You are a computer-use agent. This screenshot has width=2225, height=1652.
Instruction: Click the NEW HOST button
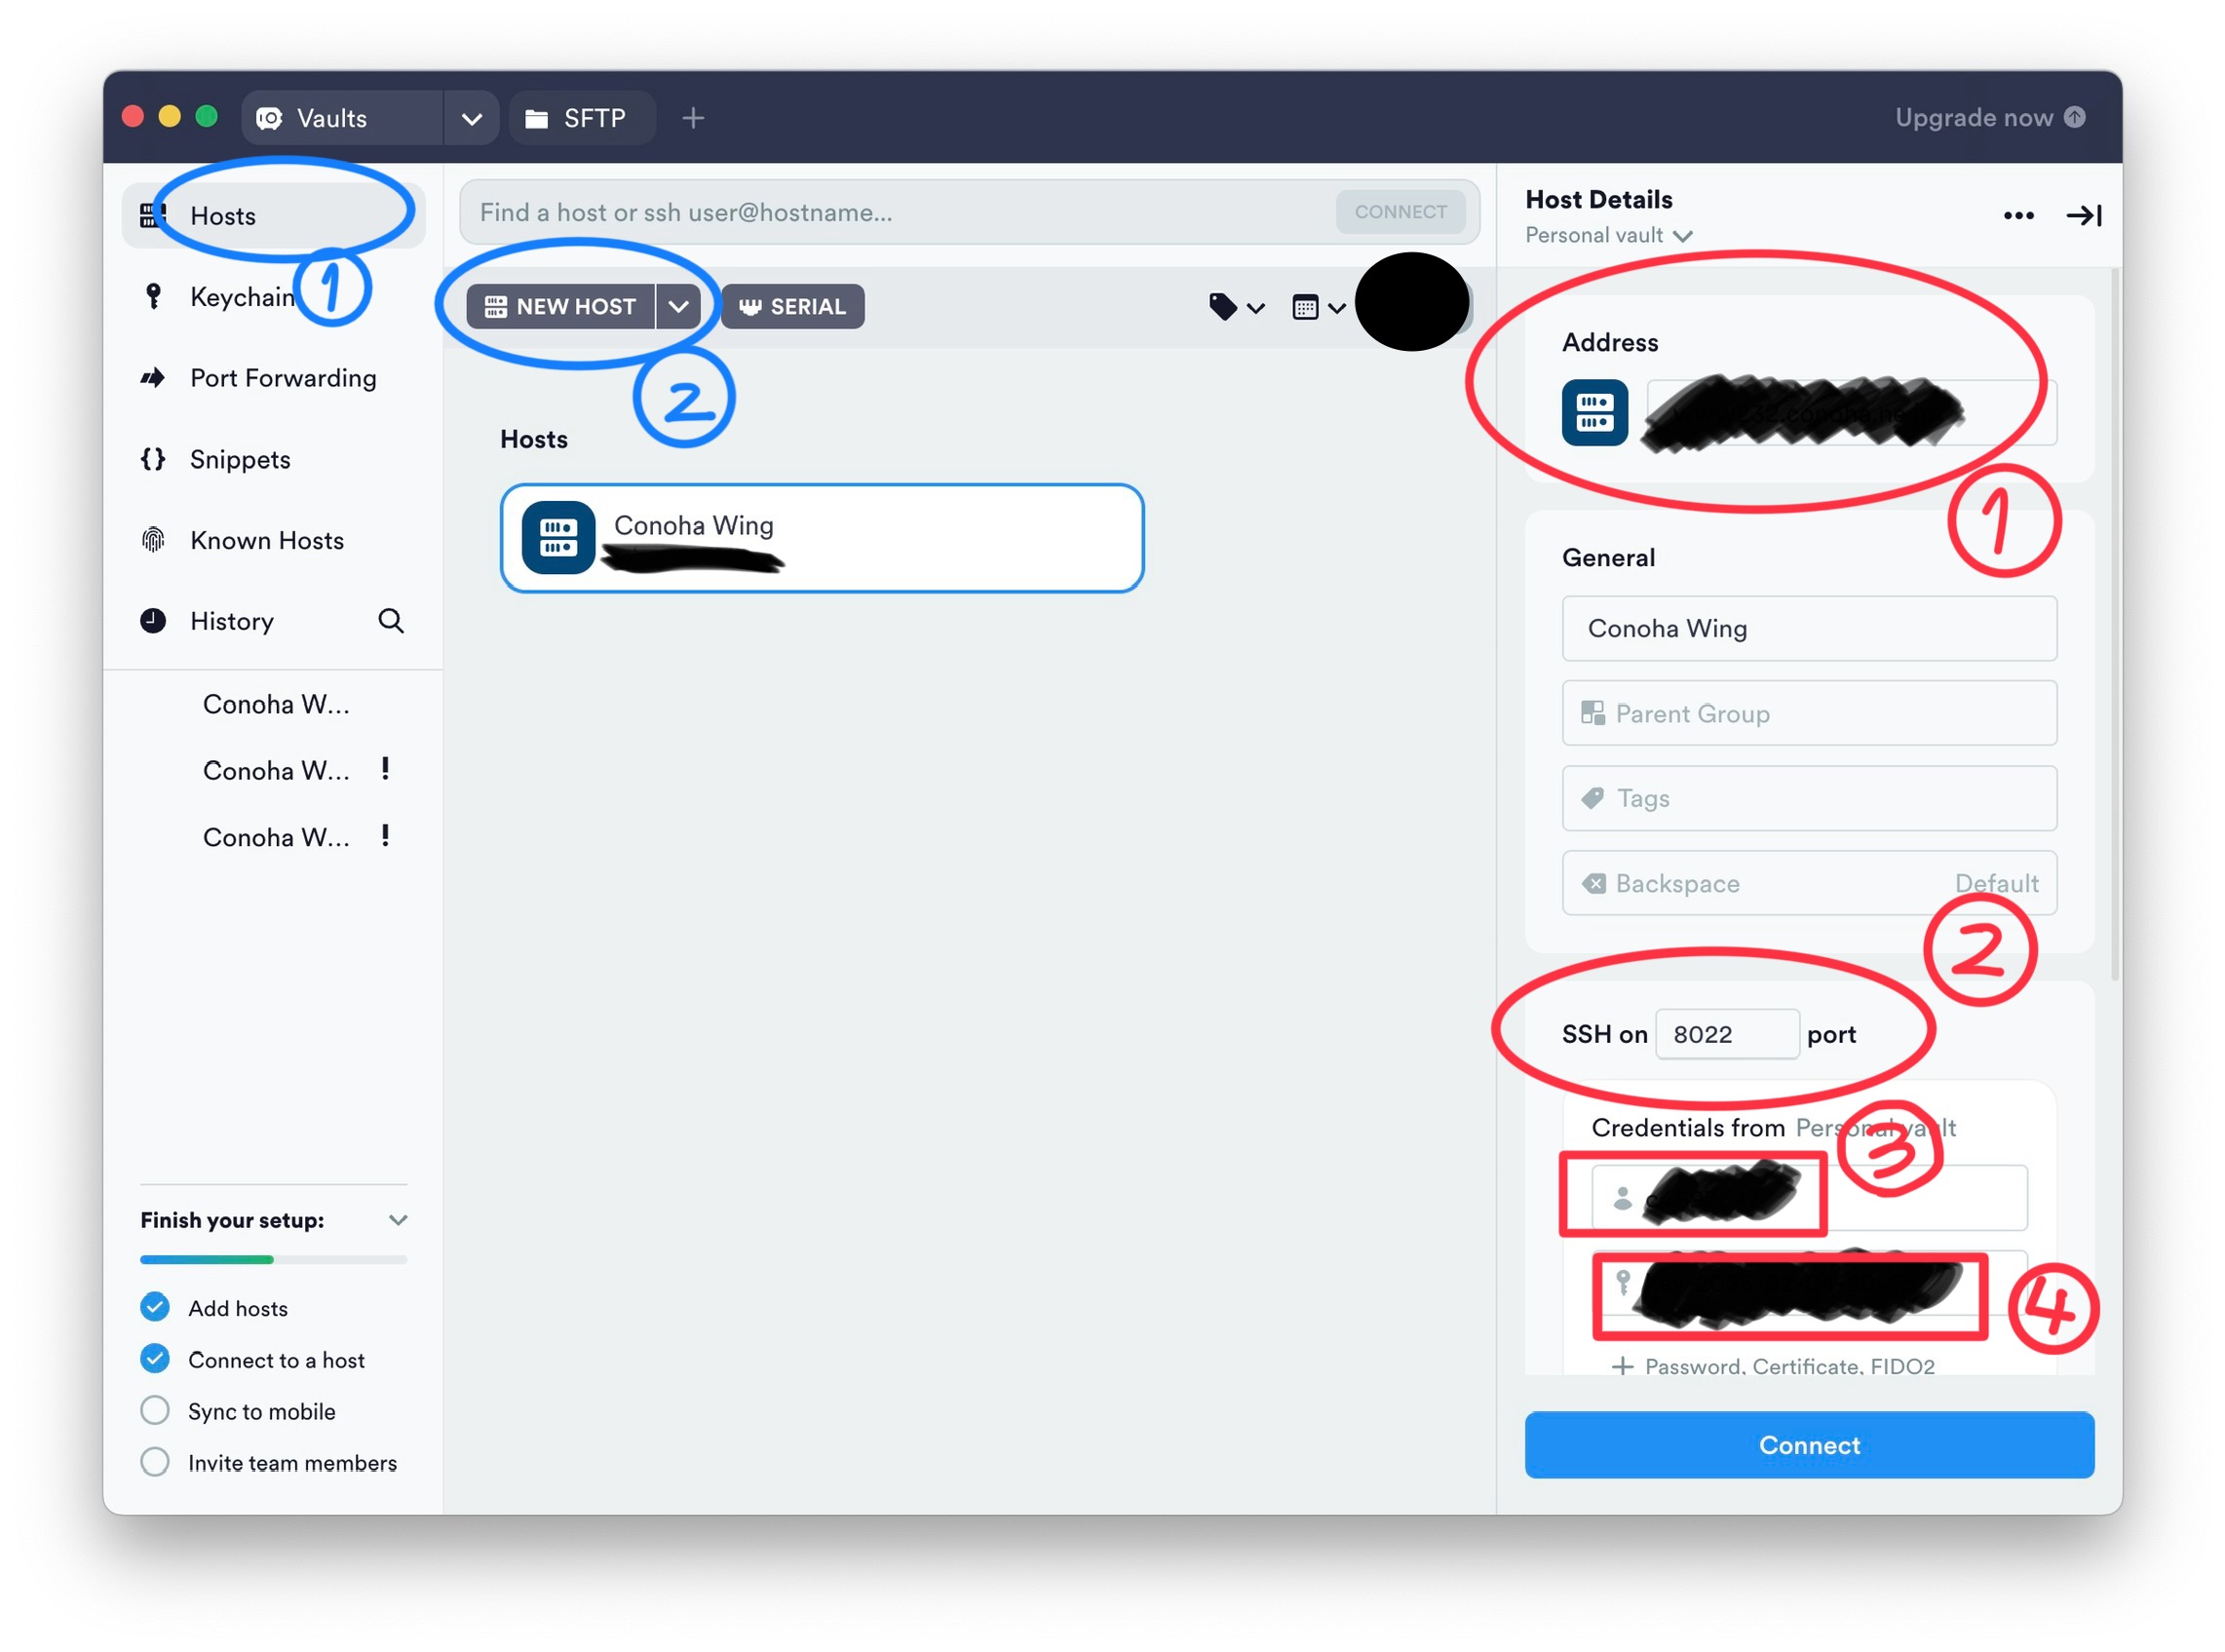click(558, 307)
